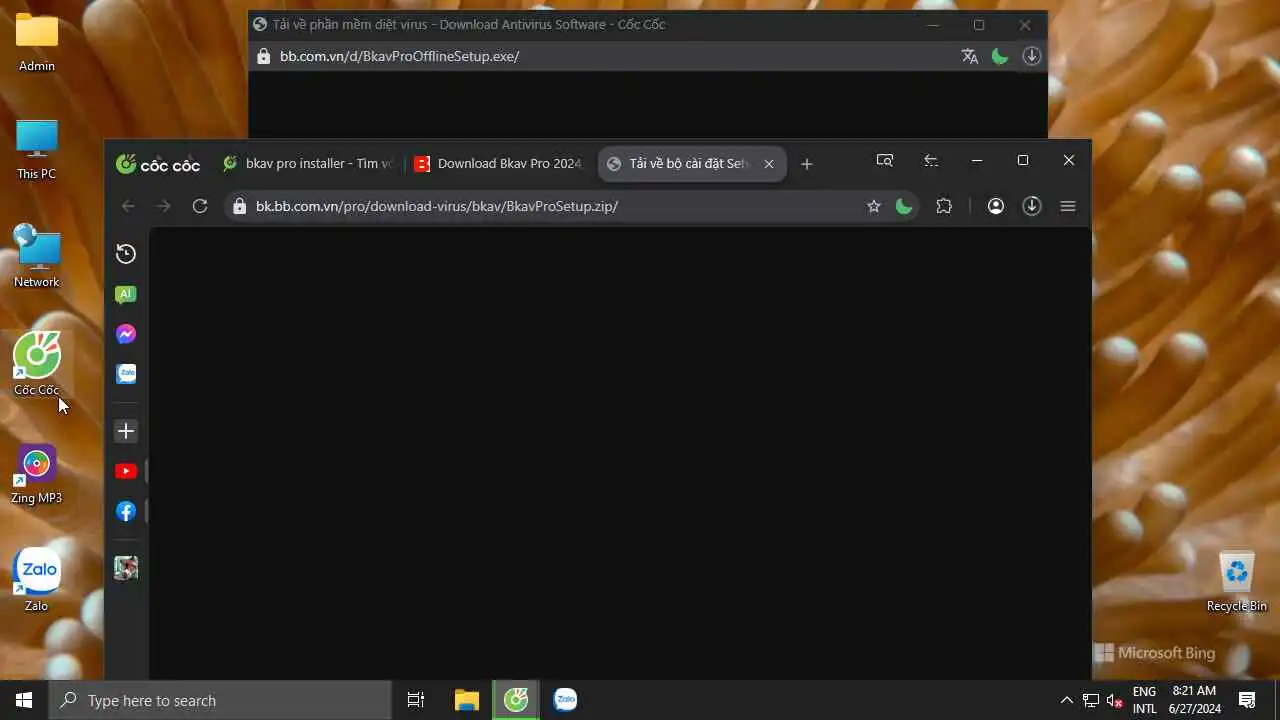1280x720 pixels.
Task: Click the picture thumbnail at sidebar bottom
Action: (126, 568)
